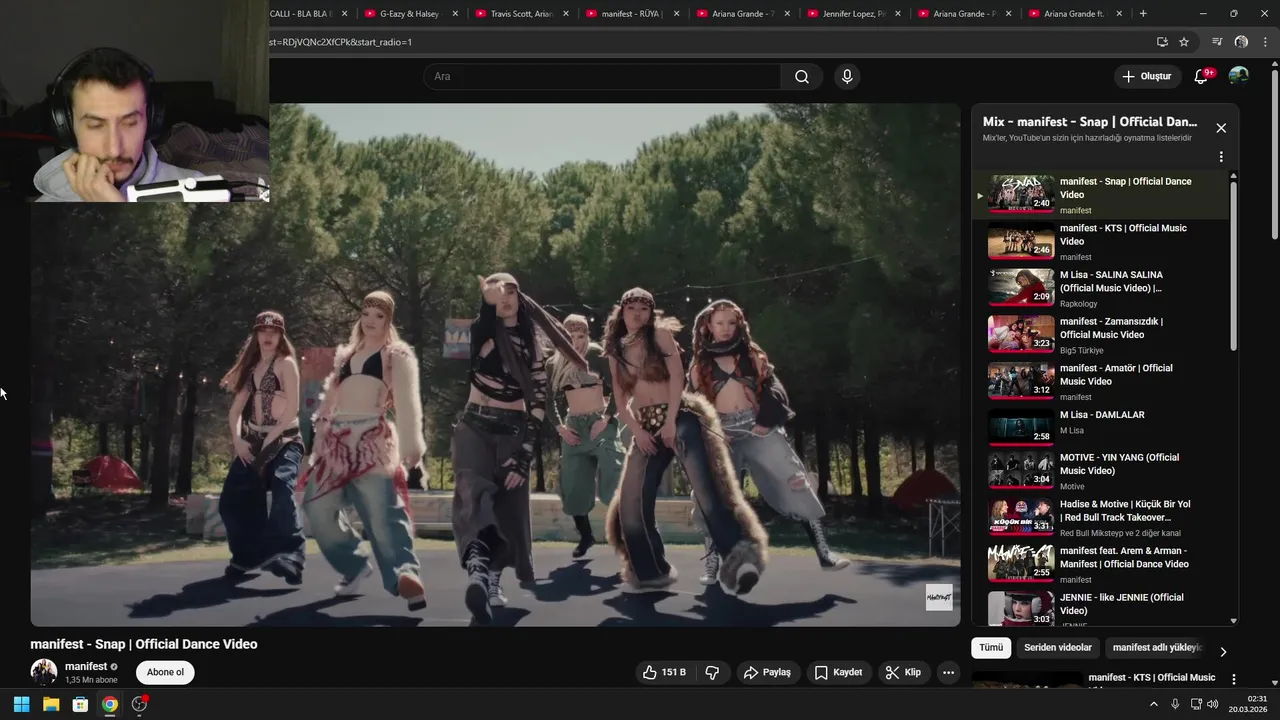Play manifest feat. Arem & Arman in playlist
This screenshot has height=720, width=1280.
coord(1100,565)
